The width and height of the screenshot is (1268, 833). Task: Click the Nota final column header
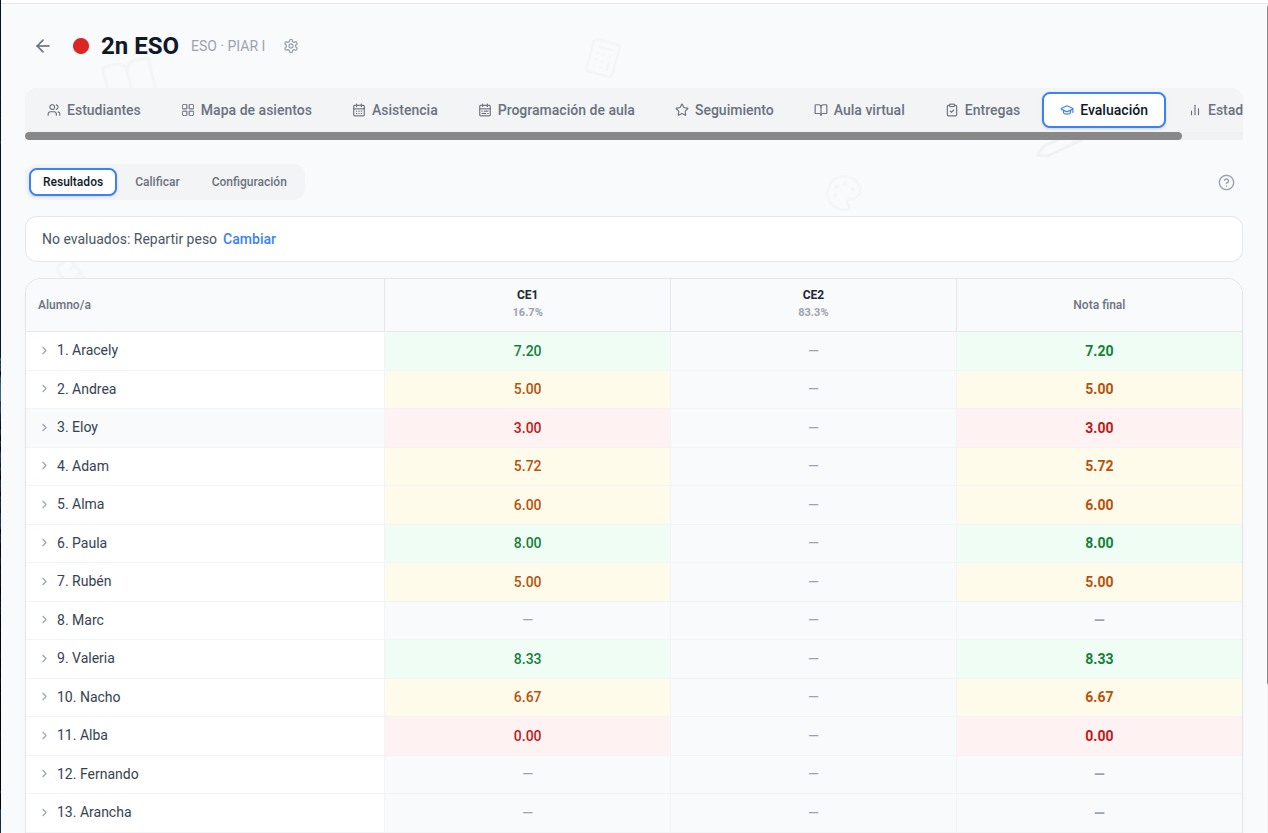(x=1099, y=304)
